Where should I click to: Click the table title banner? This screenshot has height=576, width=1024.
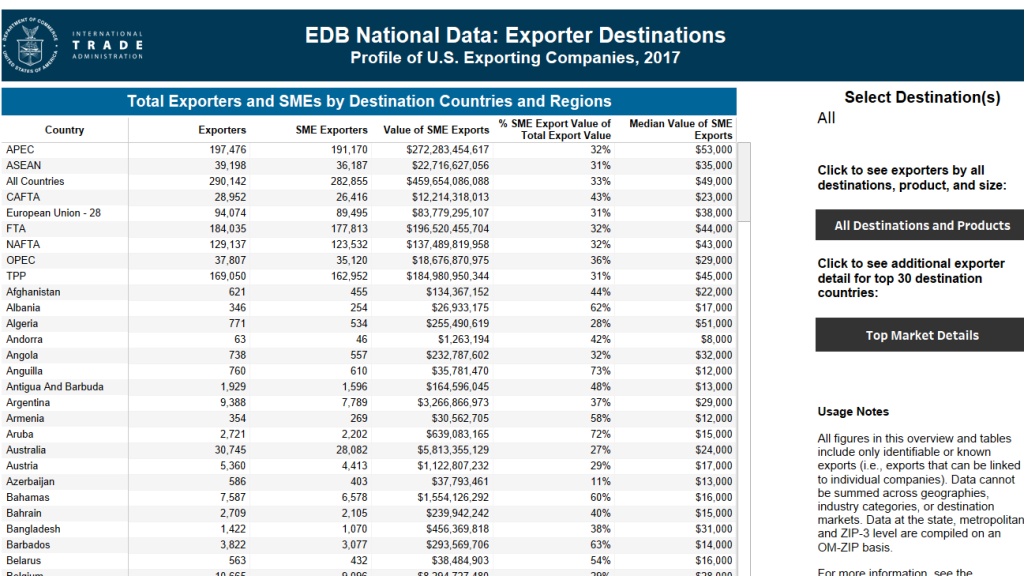tap(369, 101)
